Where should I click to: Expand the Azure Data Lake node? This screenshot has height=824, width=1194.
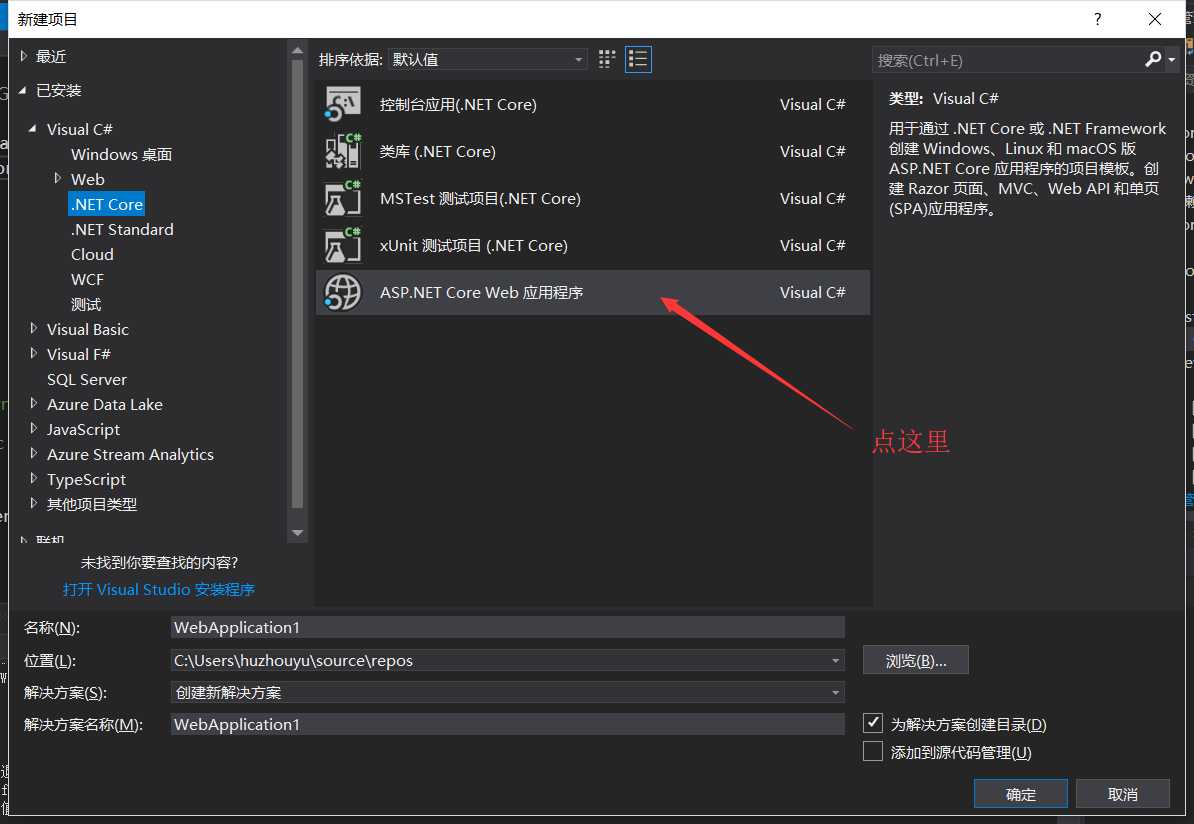click(33, 404)
